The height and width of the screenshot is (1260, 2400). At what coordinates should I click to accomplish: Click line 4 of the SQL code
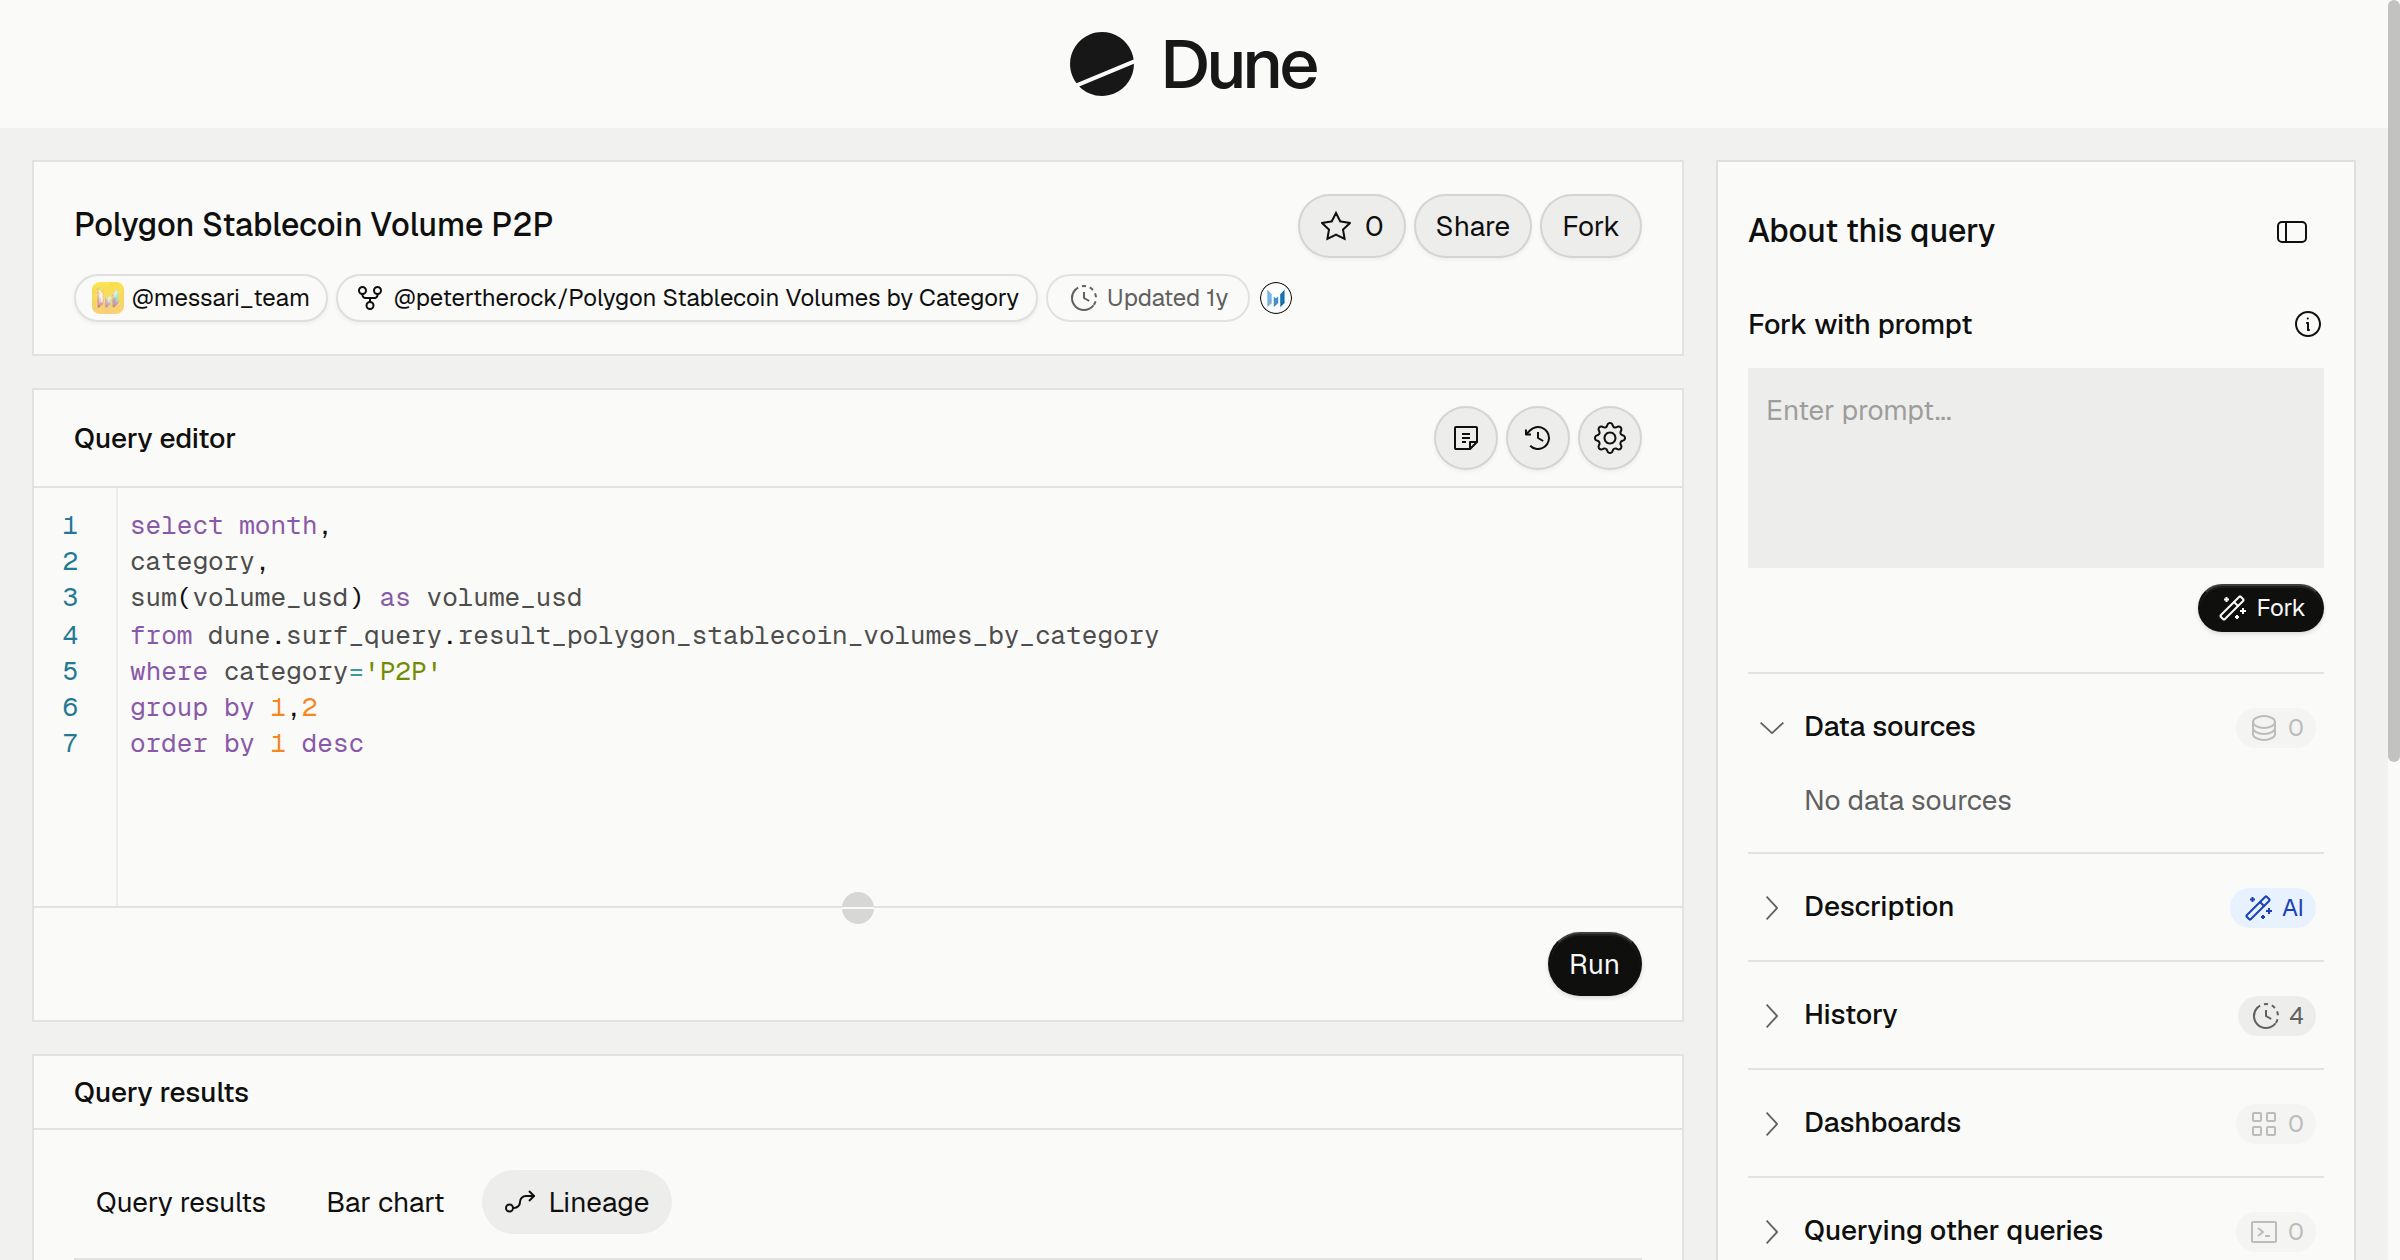tap(644, 635)
